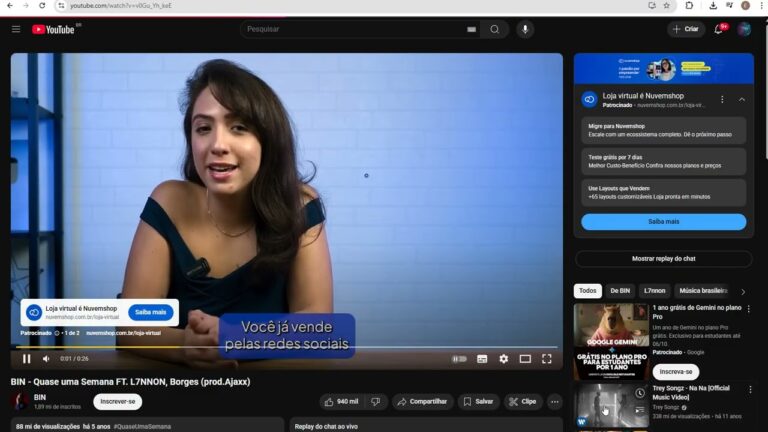Screen dimensions: 768x432
Task: Collapse the Nuvemshop sponsored ad panel
Action: [x=742, y=100]
